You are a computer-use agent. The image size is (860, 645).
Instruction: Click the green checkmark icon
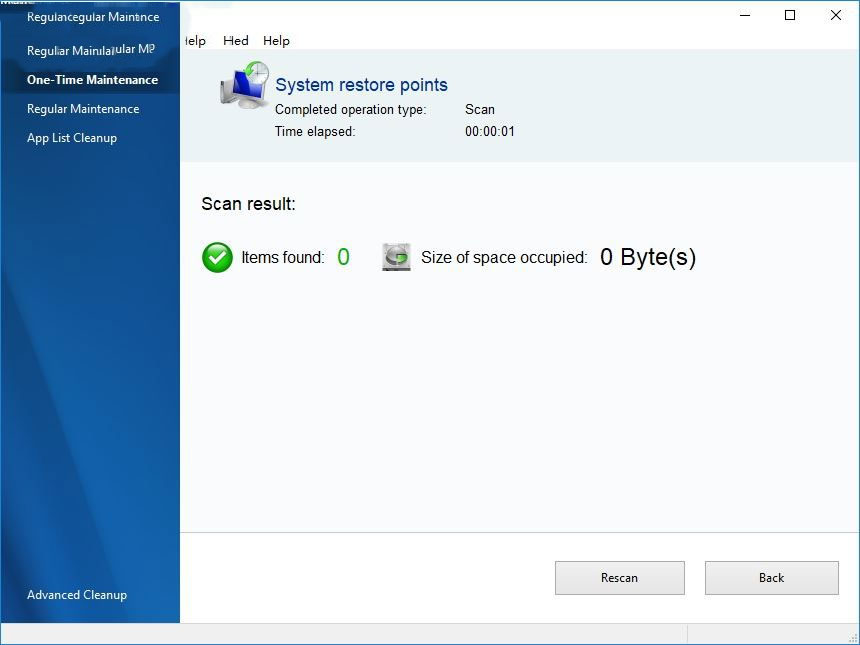pos(217,257)
